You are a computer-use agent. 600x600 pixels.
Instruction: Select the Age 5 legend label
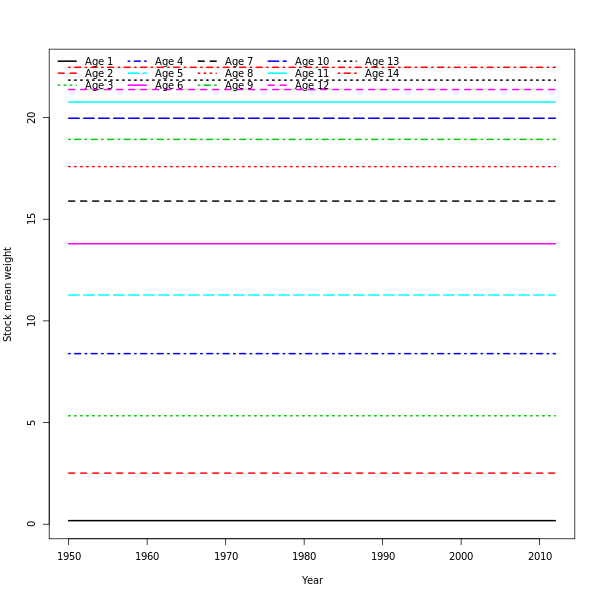point(168,74)
